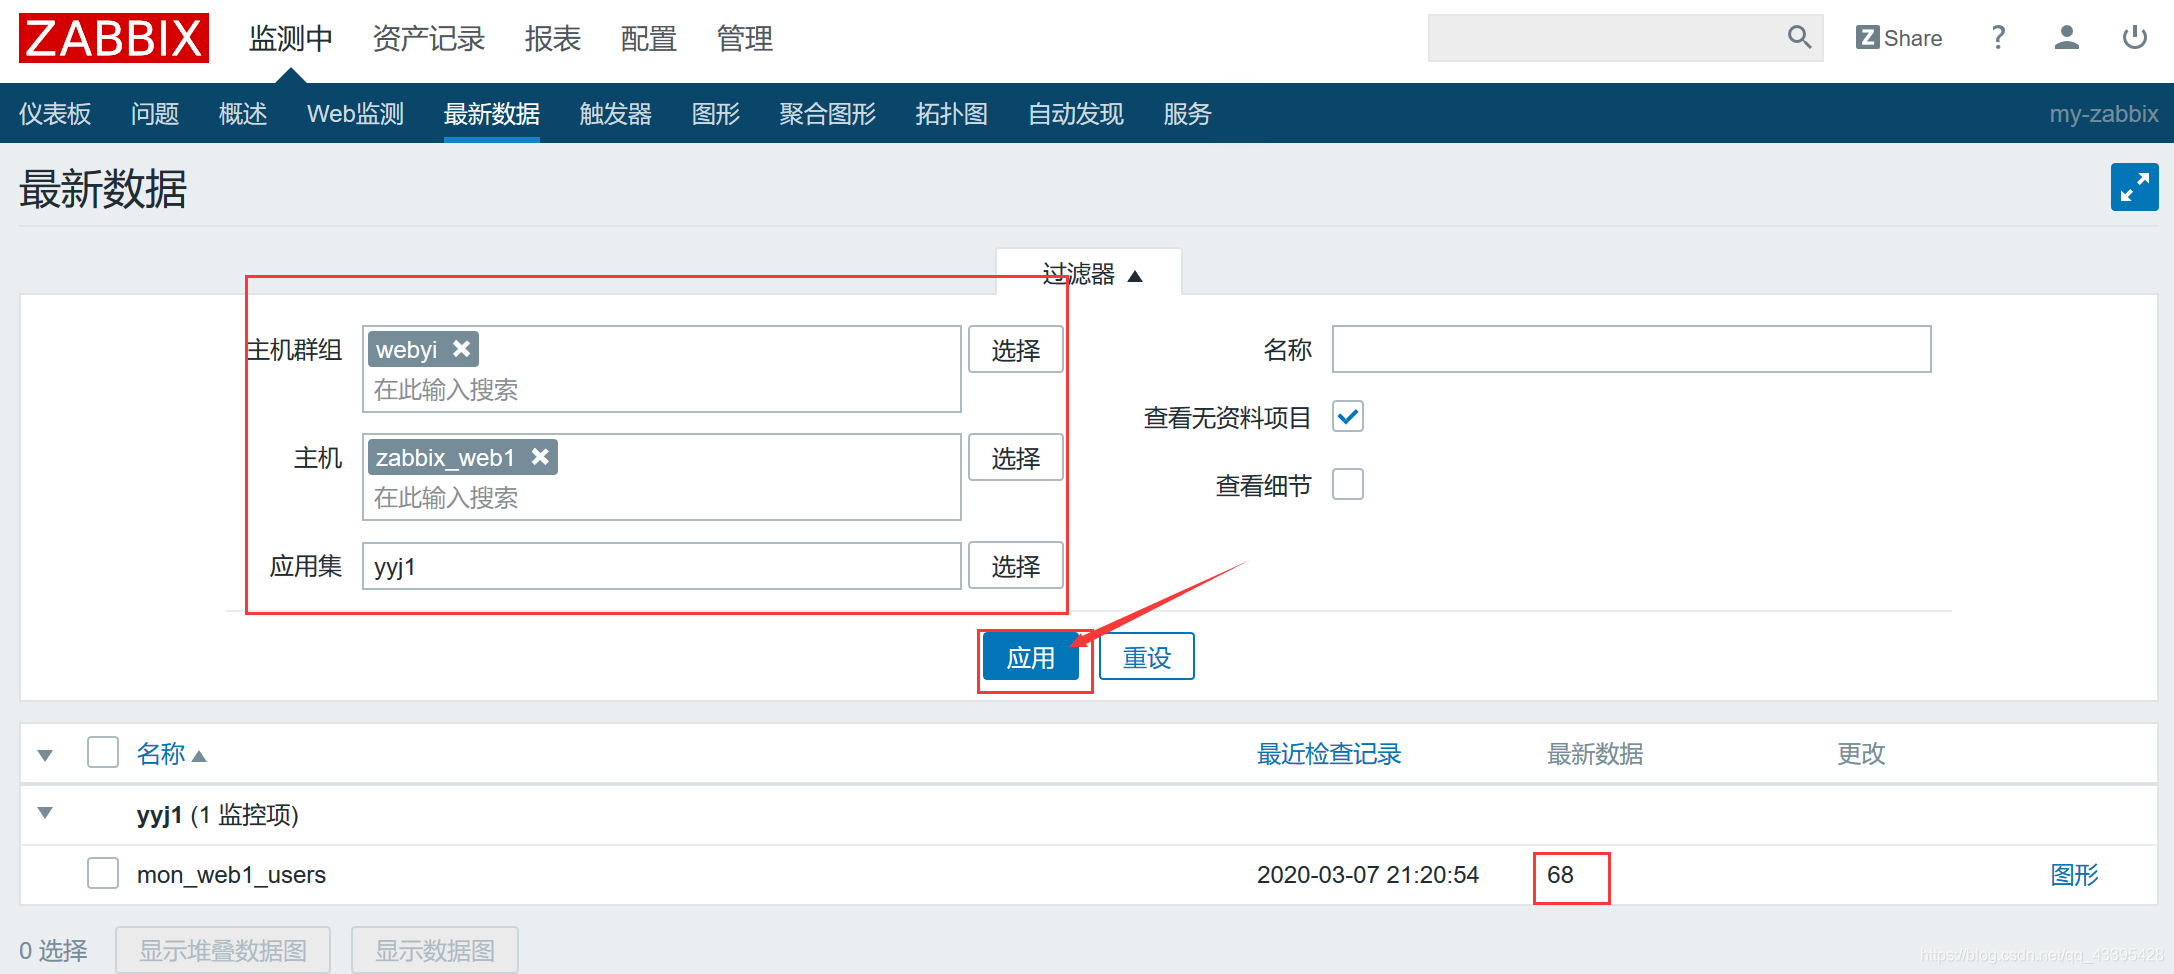Click the ZABBIX logo
This screenshot has height=974, width=2174.
114,38
